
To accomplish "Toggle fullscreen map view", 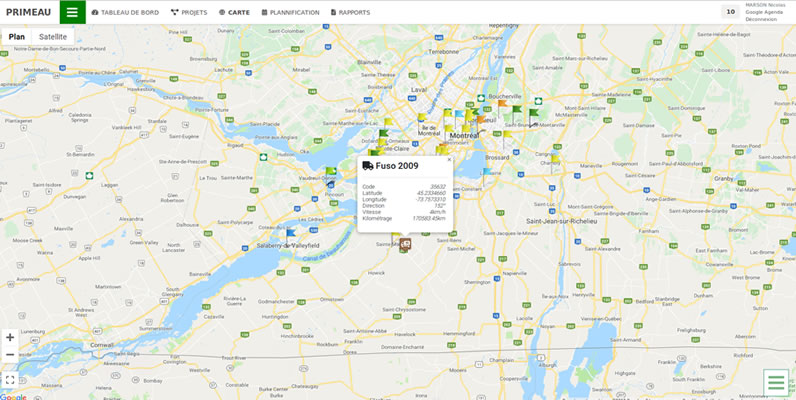I will (x=10, y=380).
